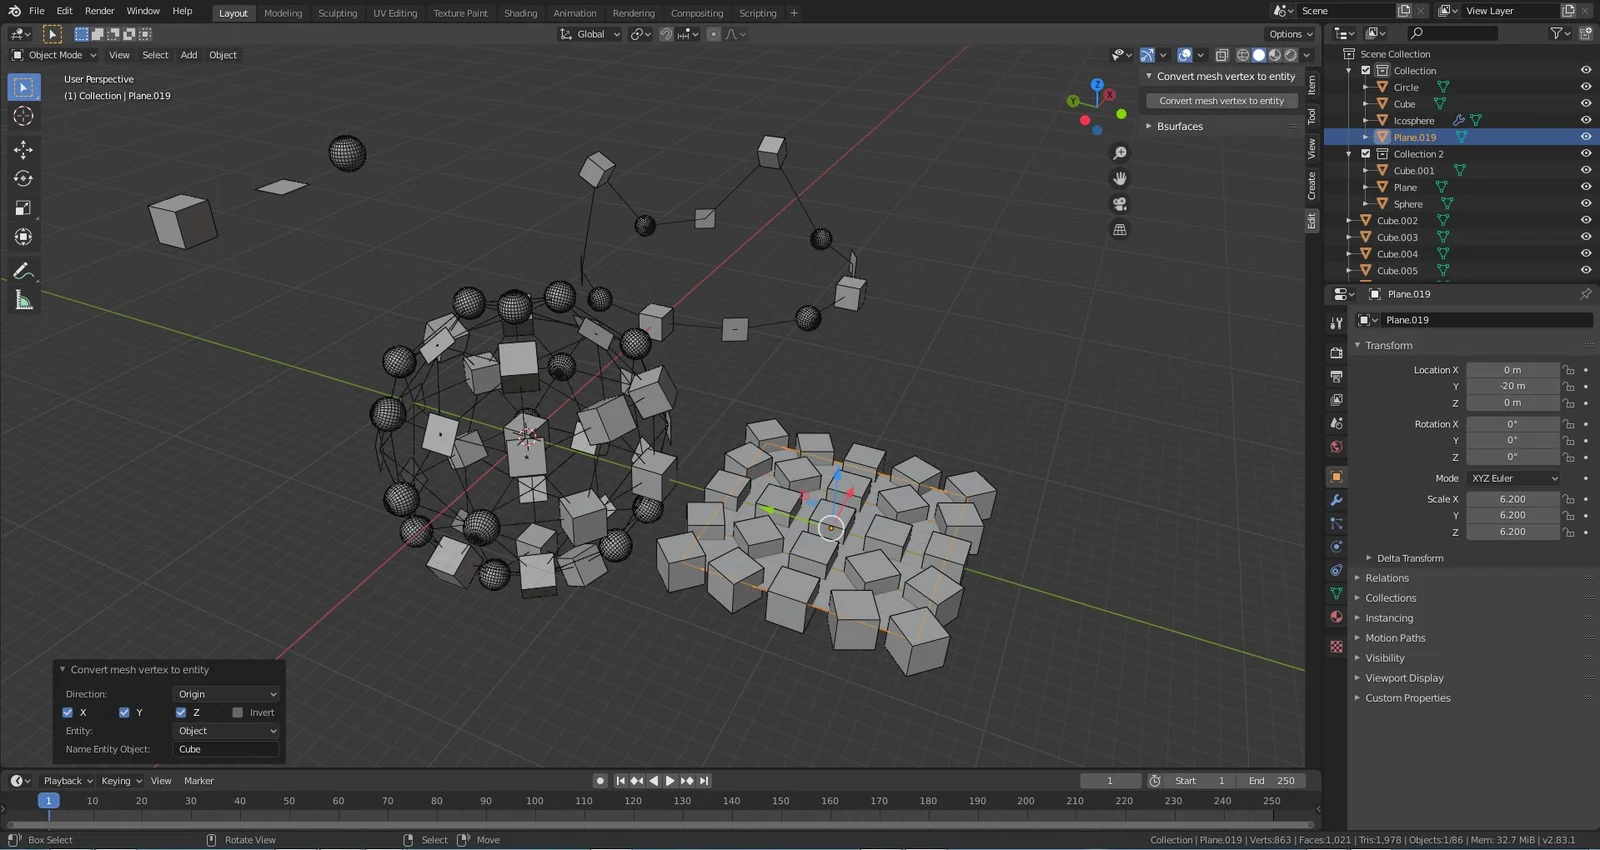The image size is (1600, 850).
Task: Click the End frame 250 field
Action: [1271, 781]
